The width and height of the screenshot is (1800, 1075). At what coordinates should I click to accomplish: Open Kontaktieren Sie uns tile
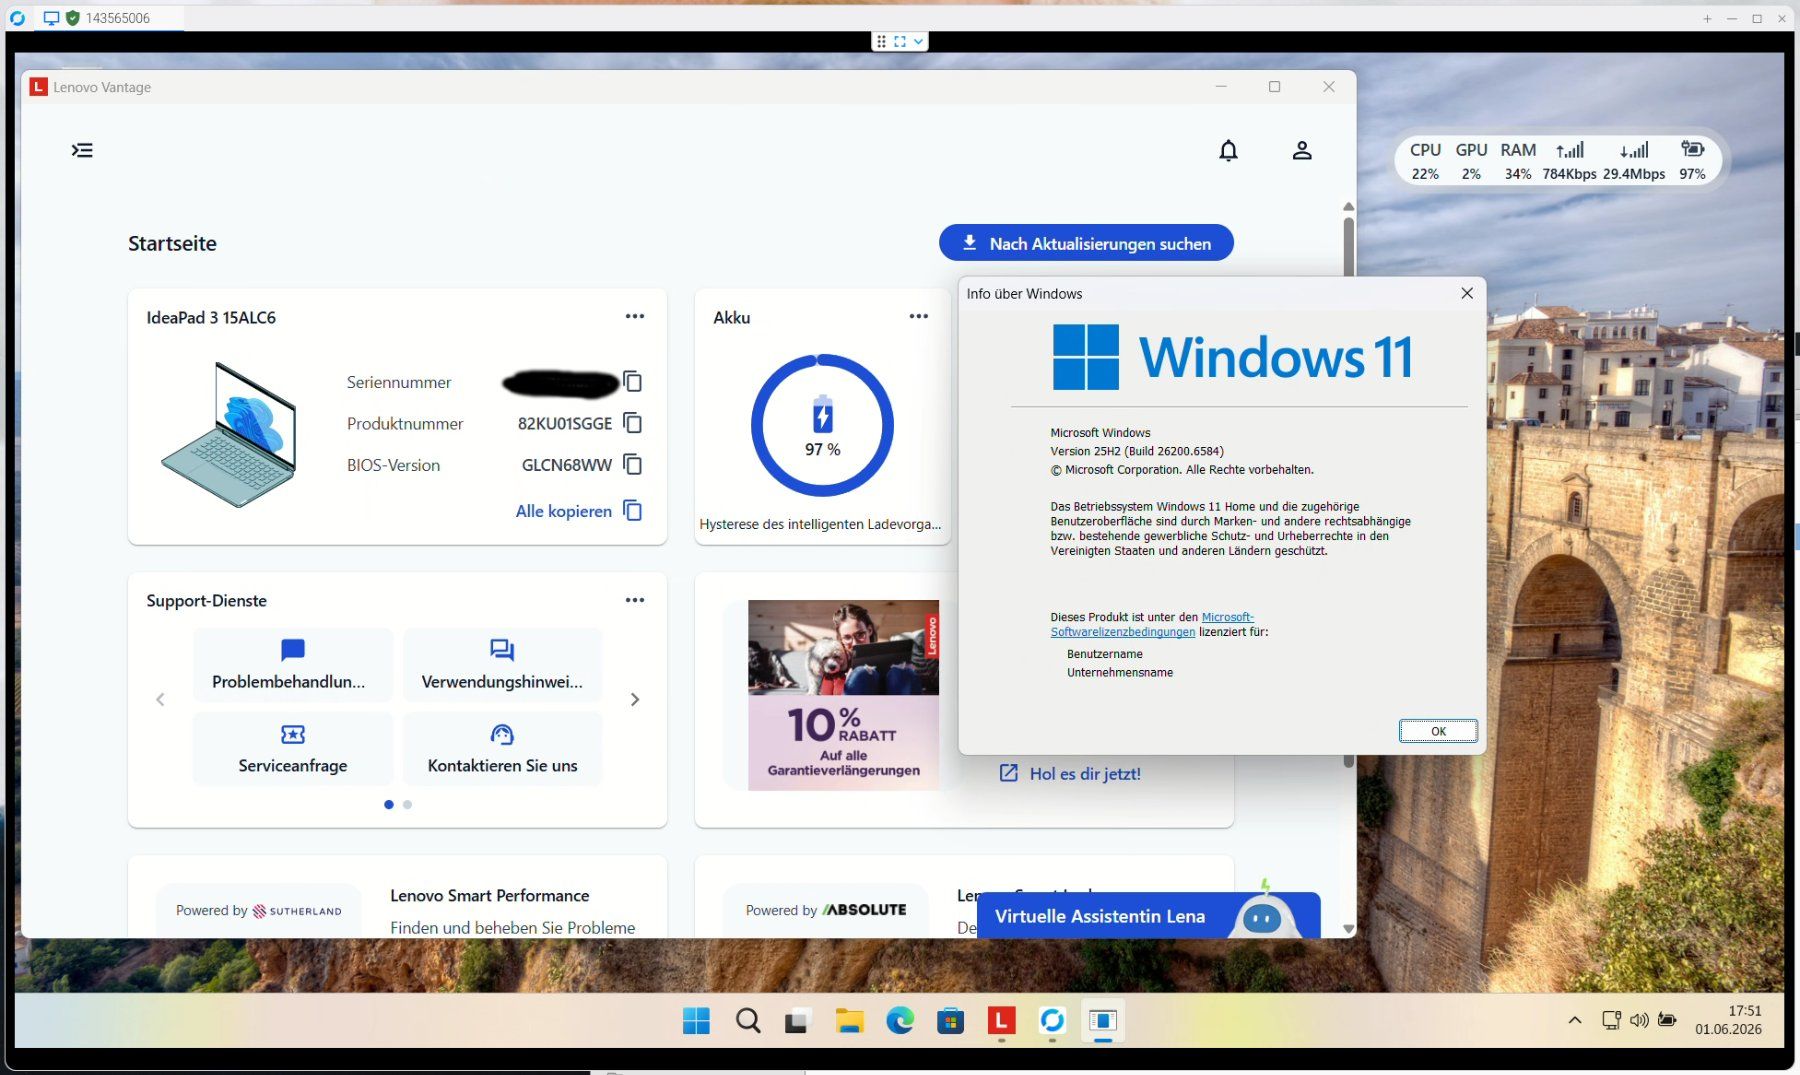coord(502,749)
